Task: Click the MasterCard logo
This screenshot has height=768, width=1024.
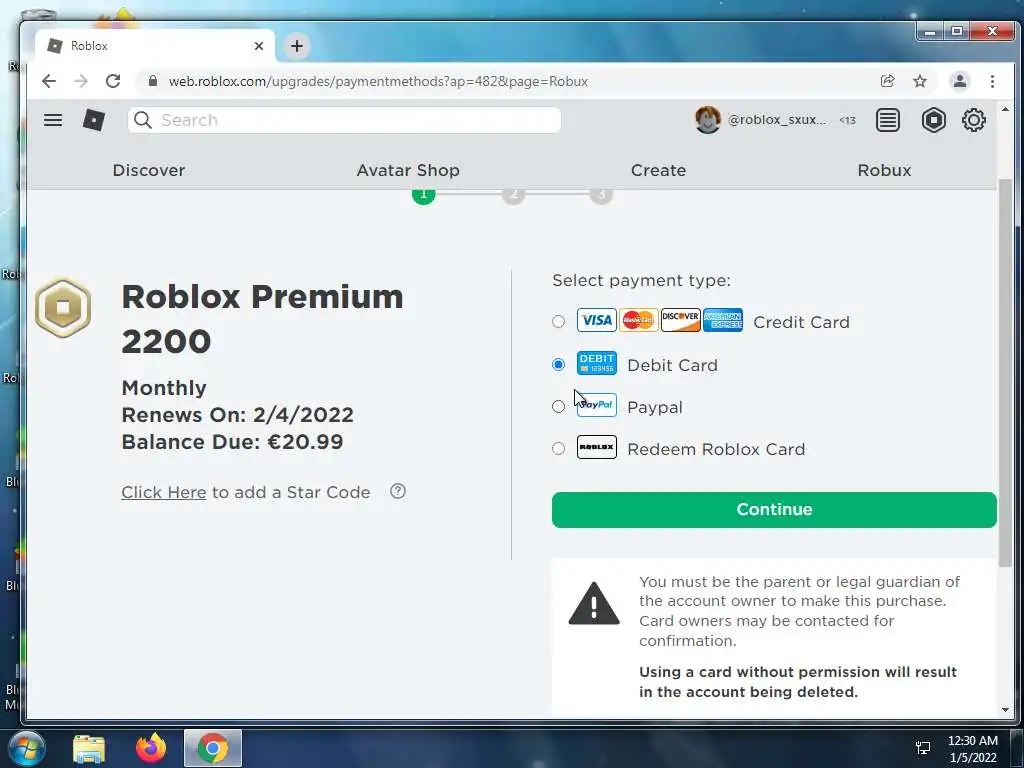Action: click(x=638, y=321)
